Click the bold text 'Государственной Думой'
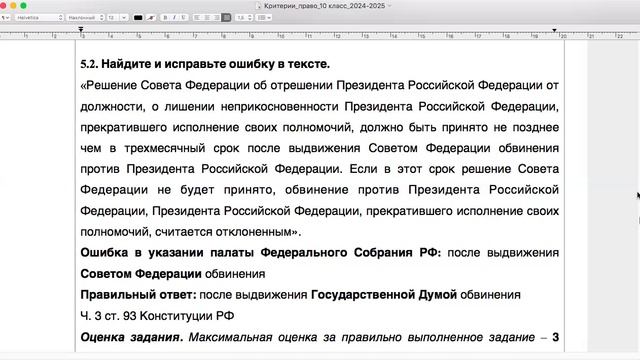 click(x=384, y=295)
